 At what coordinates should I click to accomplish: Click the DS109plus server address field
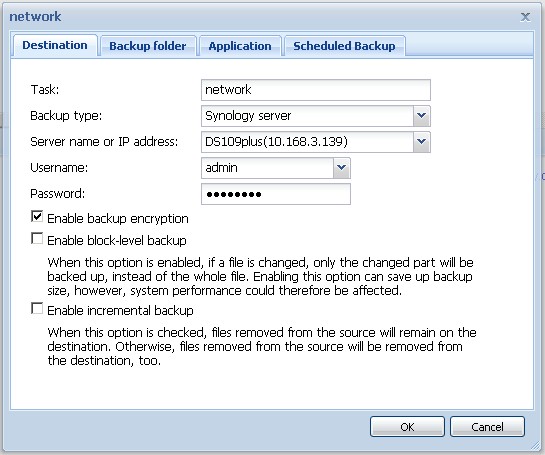click(x=307, y=142)
